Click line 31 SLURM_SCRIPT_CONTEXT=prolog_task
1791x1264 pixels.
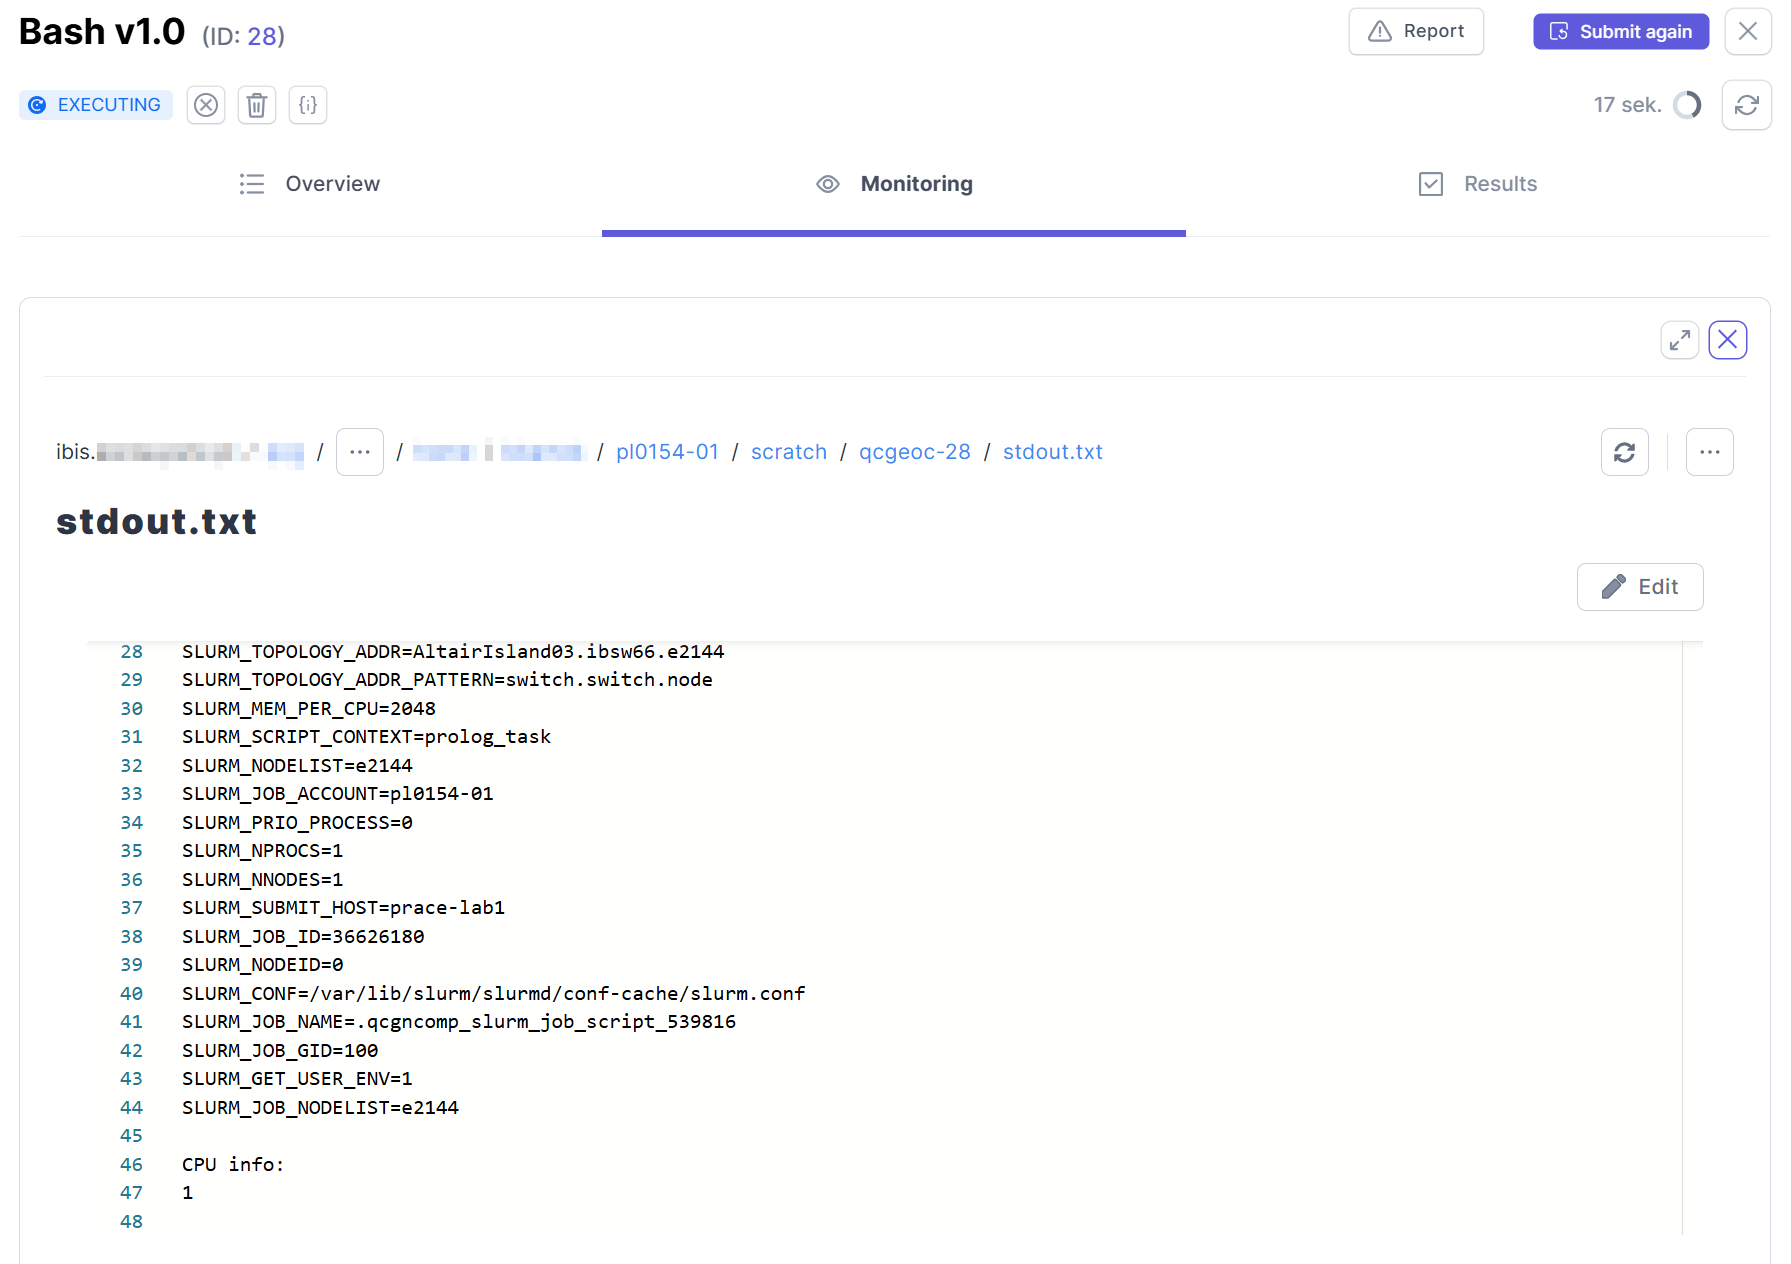coord(366,737)
